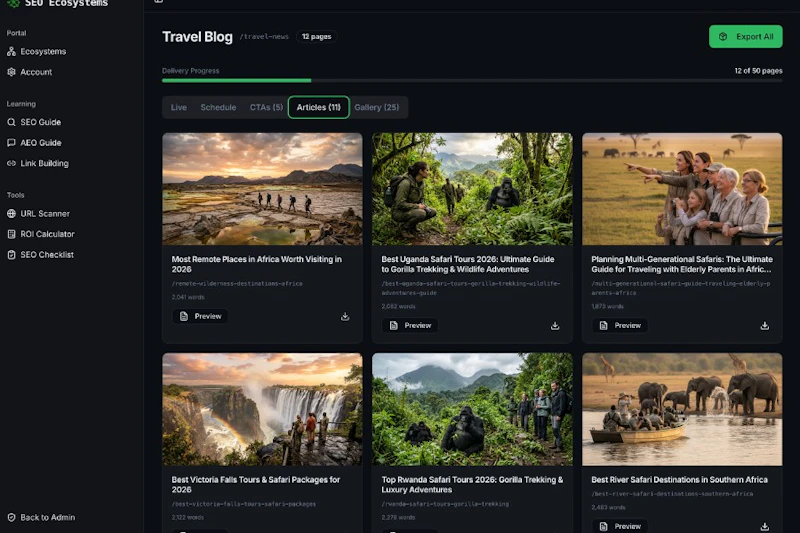Click the SEO Guide magnifier icon
The image size is (800, 533).
coord(11,122)
